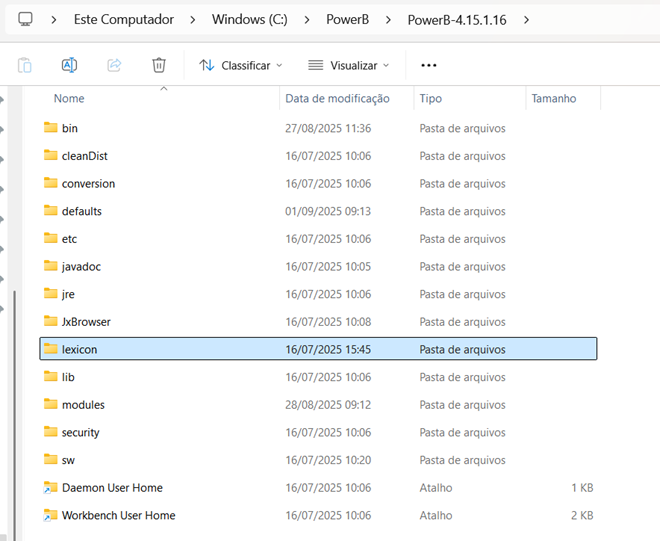Open the three-dots more options menu

(x=428, y=65)
